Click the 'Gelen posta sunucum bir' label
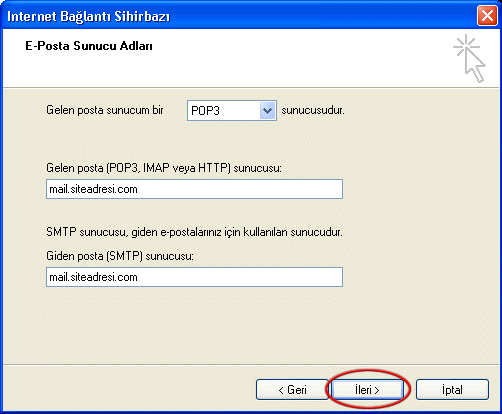The width and height of the screenshot is (502, 414). coord(105,110)
